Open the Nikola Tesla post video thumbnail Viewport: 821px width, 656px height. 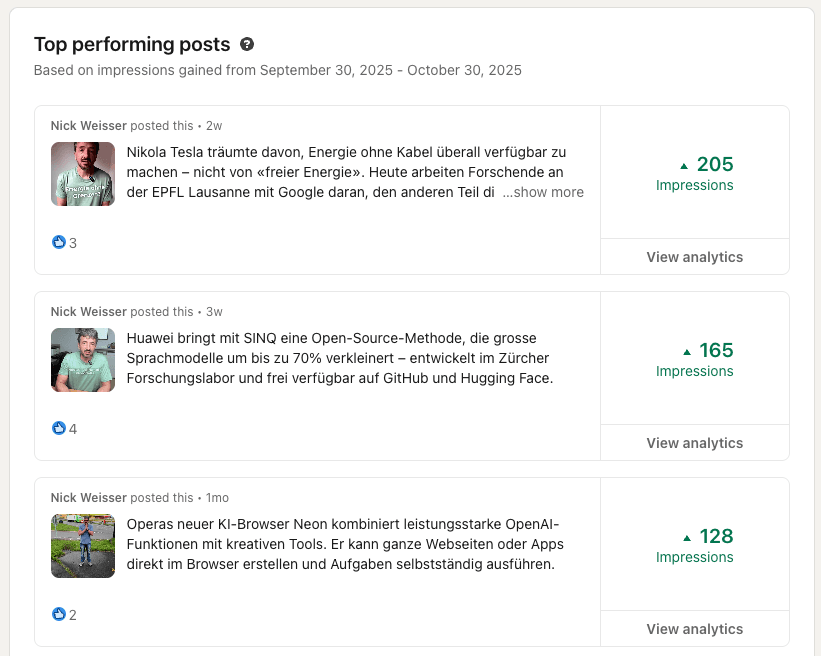[83, 174]
